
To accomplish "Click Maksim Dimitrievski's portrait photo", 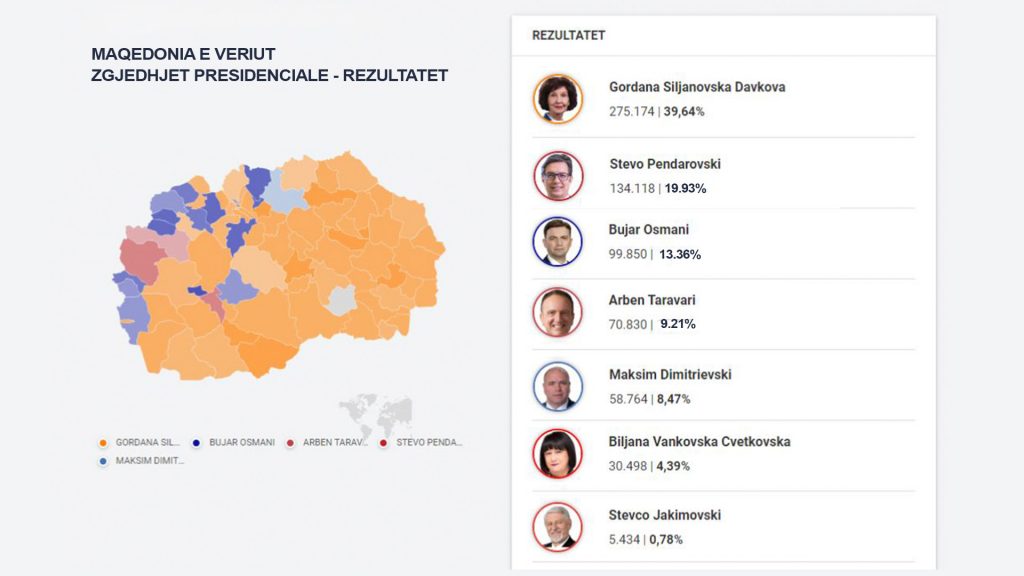I will [x=558, y=387].
